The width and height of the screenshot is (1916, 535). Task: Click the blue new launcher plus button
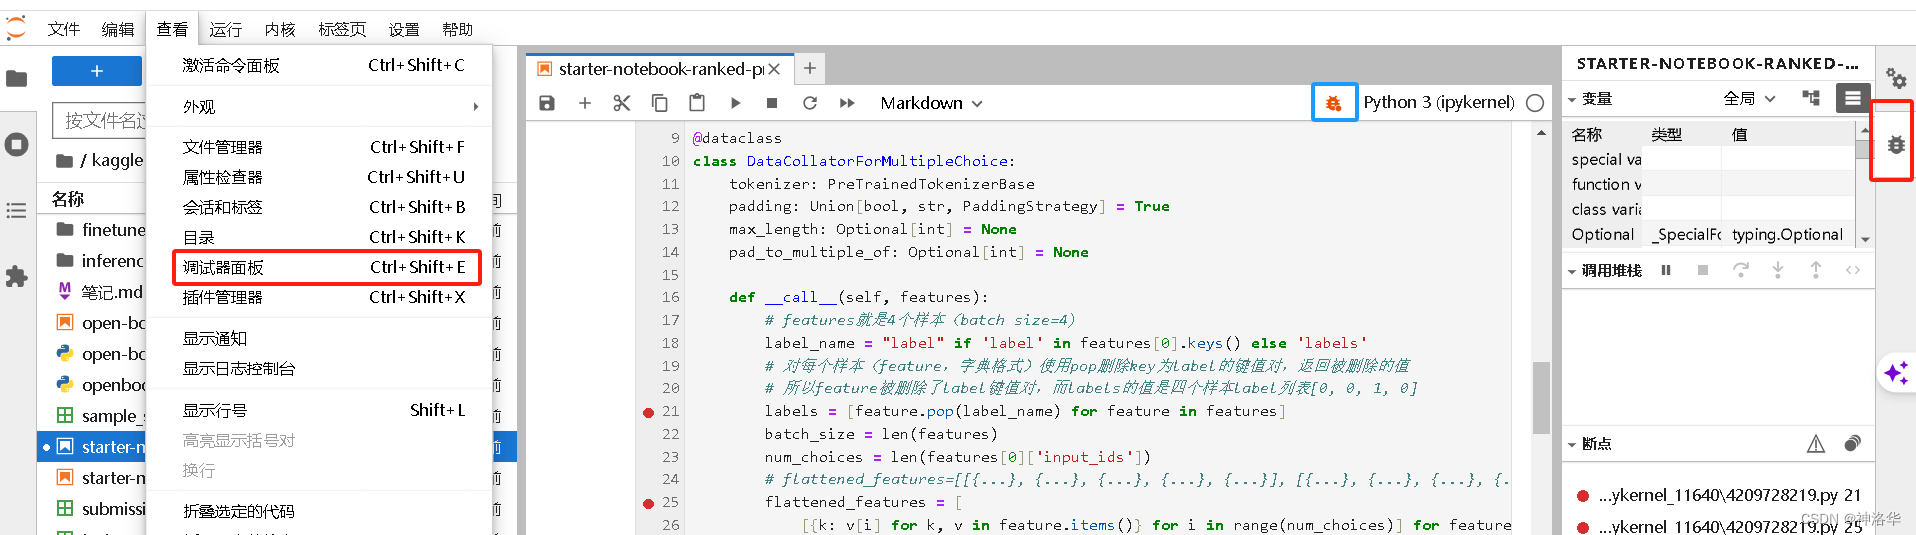pyautogui.click(x=96, y=71)
